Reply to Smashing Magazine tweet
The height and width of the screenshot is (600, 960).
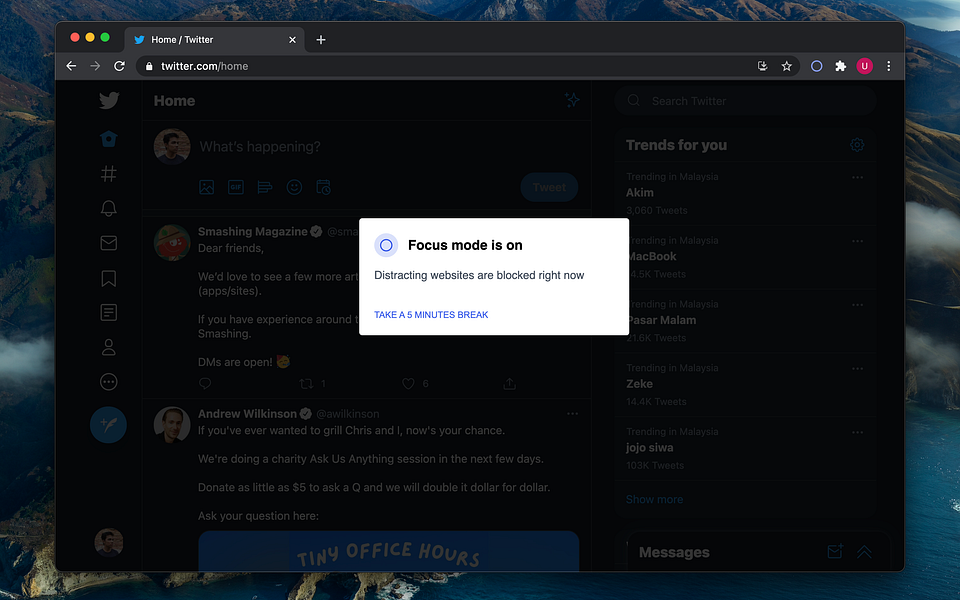point(205,384)
